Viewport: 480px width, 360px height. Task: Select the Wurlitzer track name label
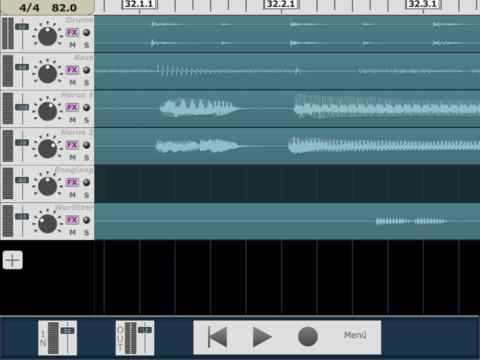74,207
